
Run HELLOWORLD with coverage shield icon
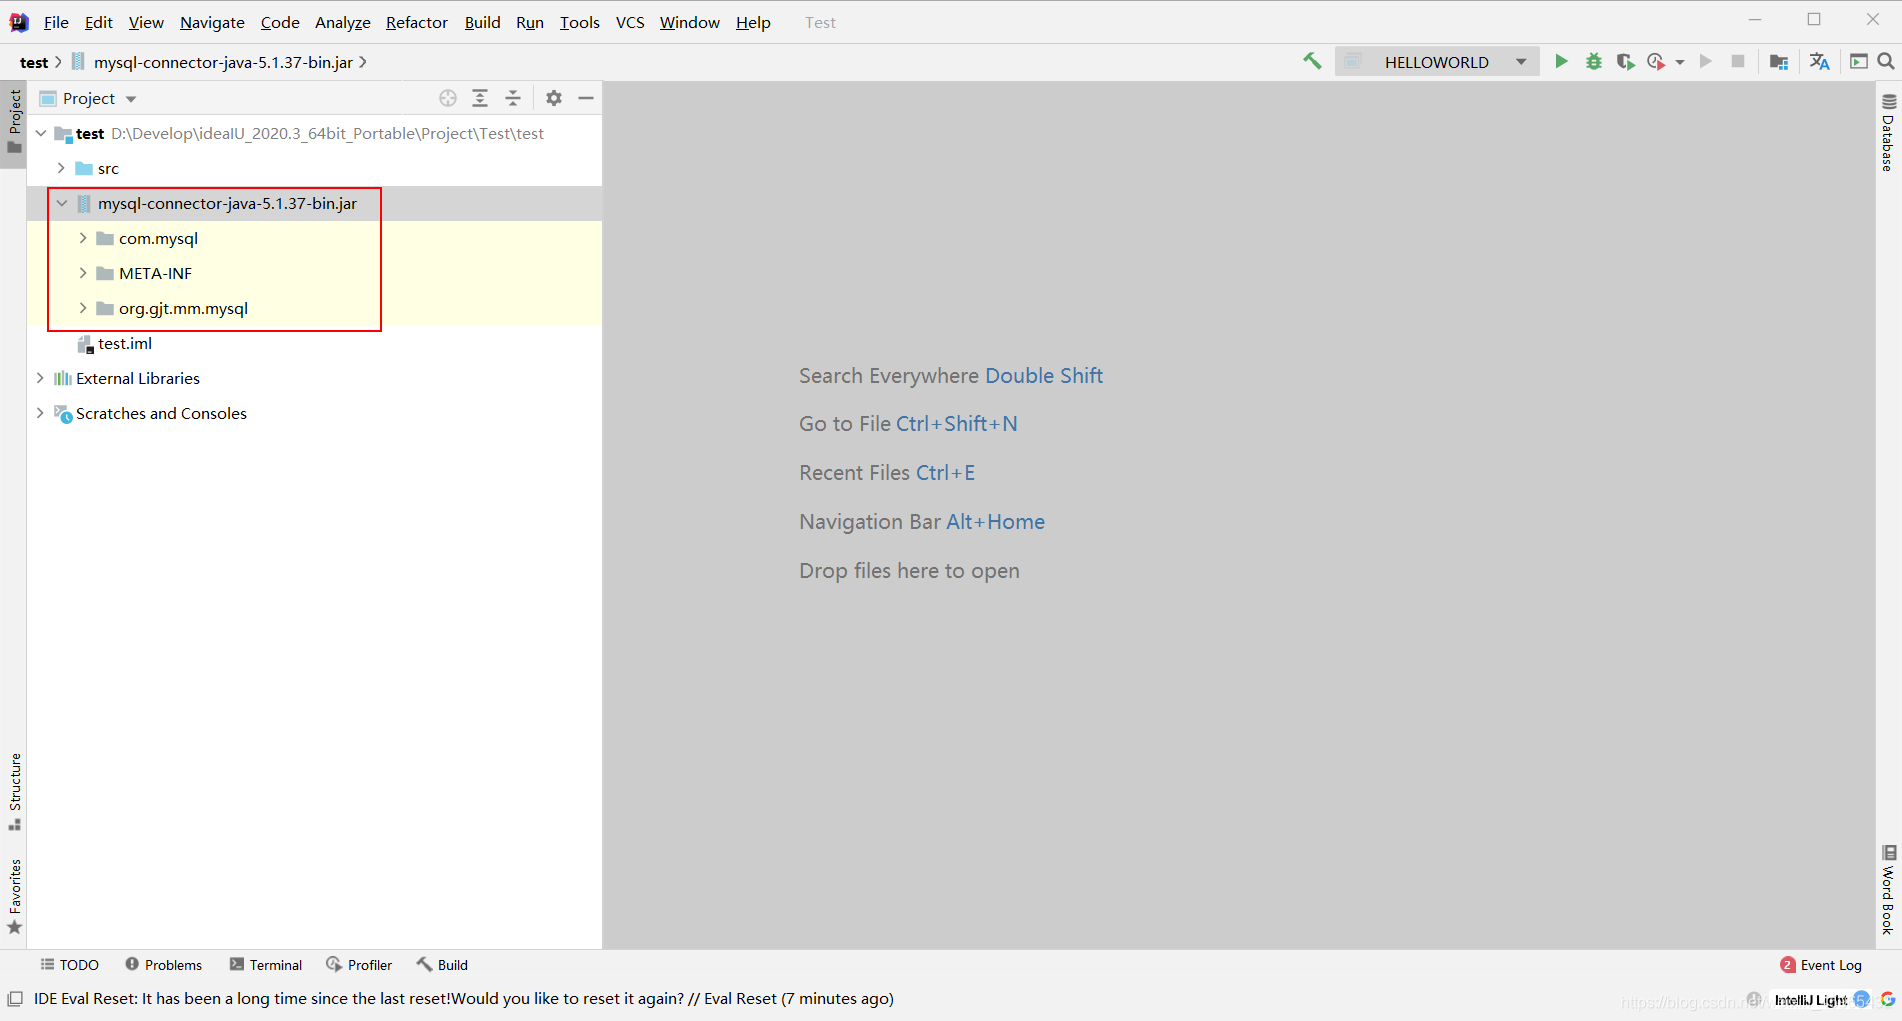click(x=1626, y=62)
